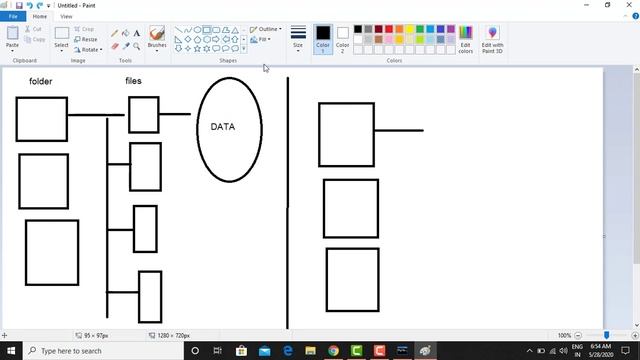Open Customize Quick Access Toolbar arrow
640x360 pixels.
point(49,6)
